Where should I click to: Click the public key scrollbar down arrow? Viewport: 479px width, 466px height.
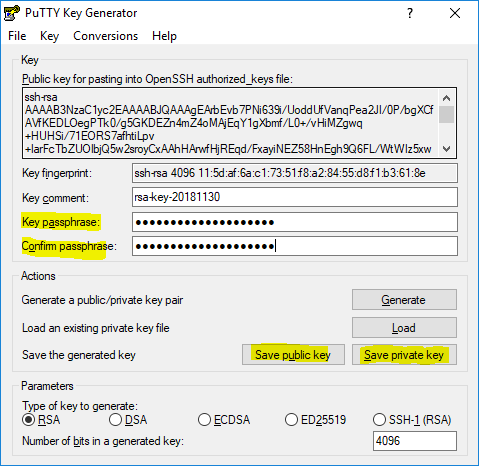[446, 148]
